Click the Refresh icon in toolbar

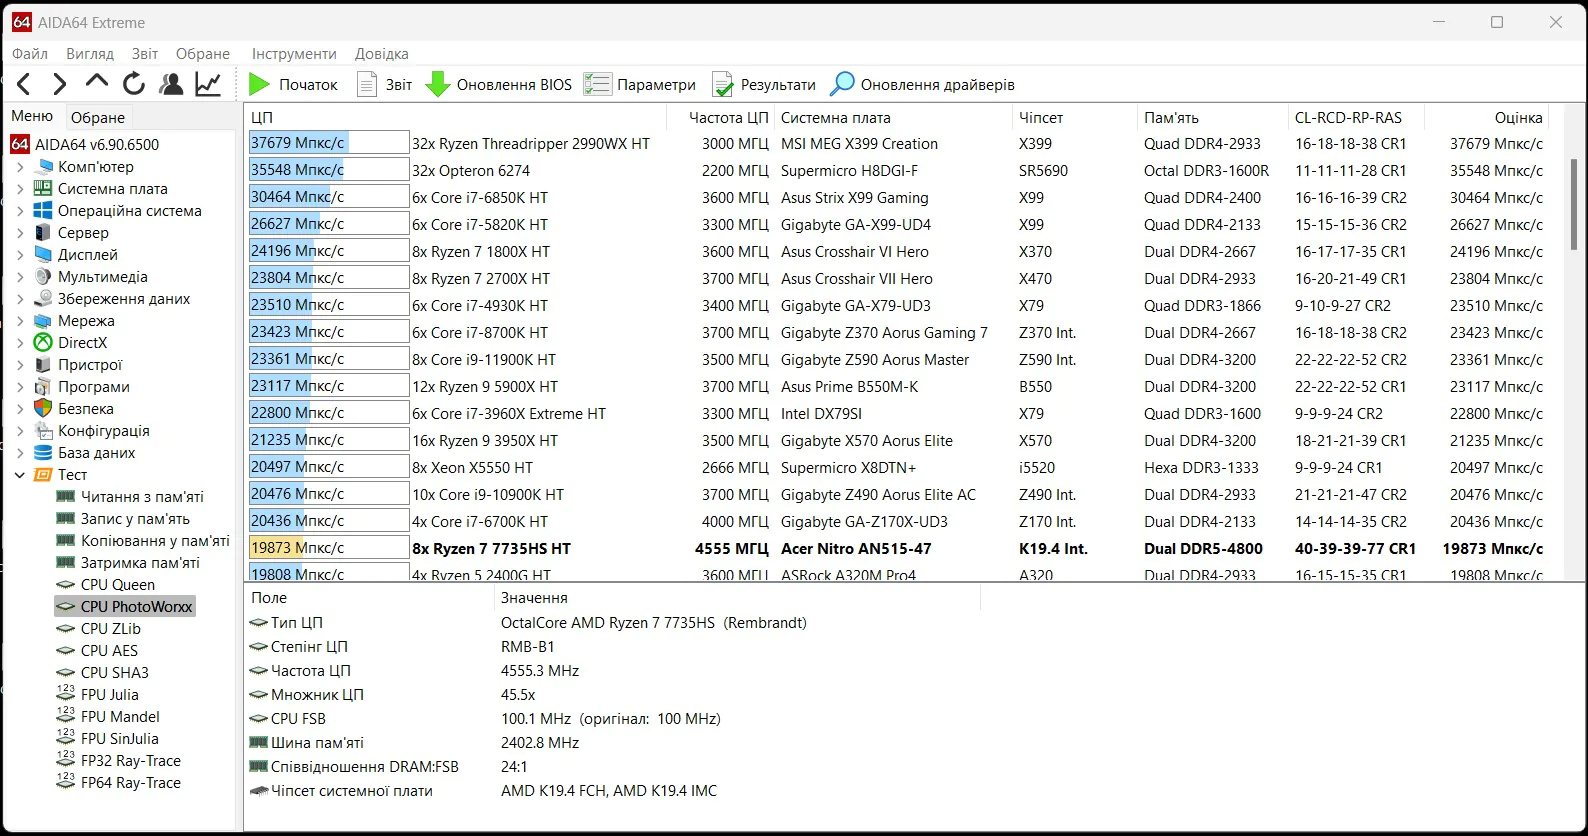(x=133, y=84)
